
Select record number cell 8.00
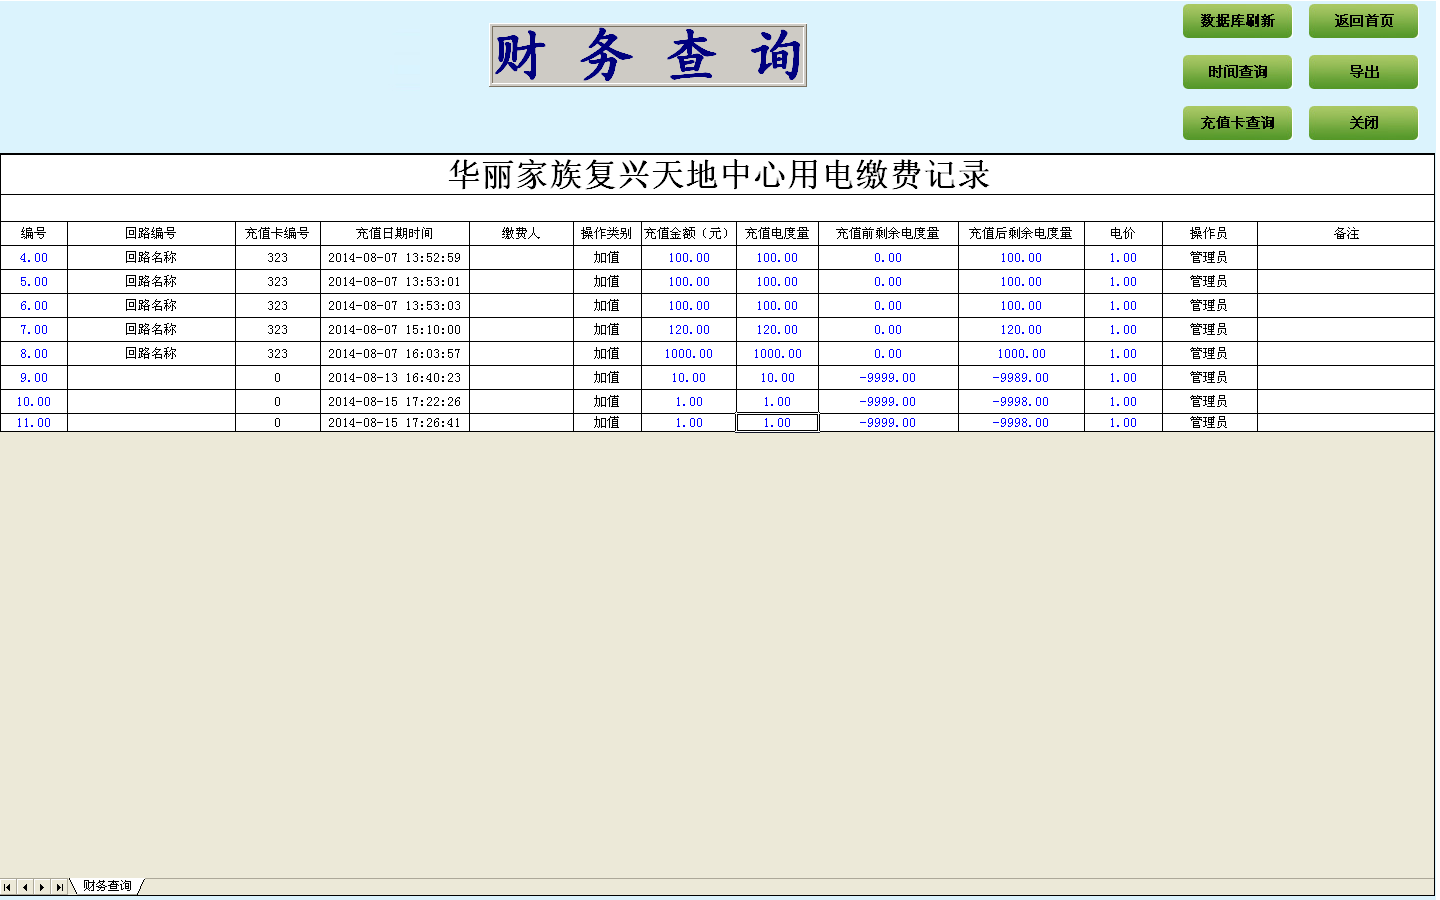34,354
